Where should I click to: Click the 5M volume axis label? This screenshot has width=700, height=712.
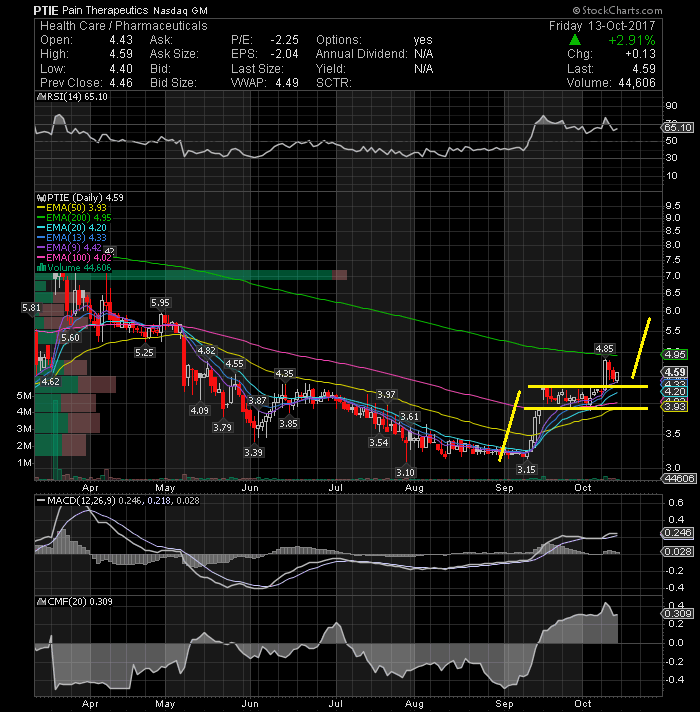tap(24, 396)
